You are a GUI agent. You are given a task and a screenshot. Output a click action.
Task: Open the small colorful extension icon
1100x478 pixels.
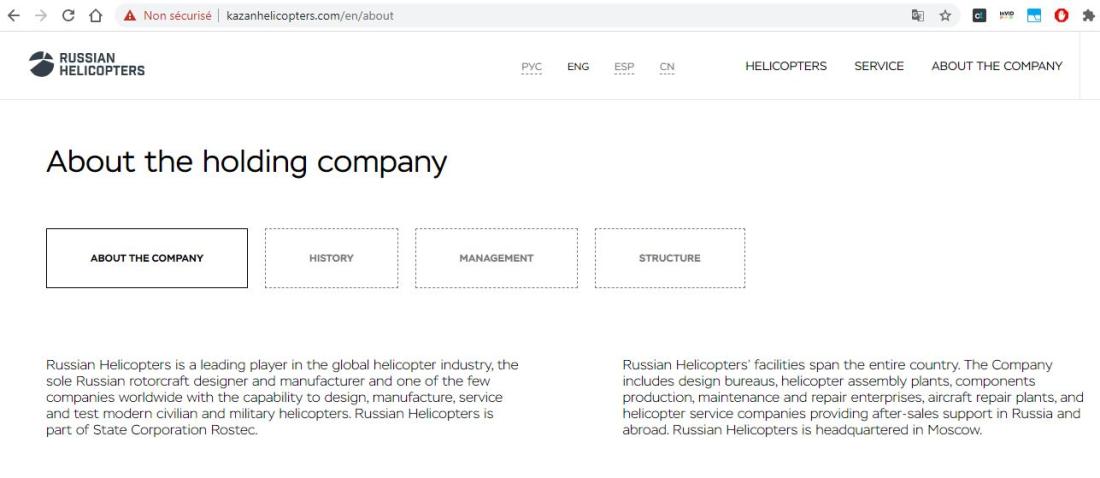(x=1007, y=15)
